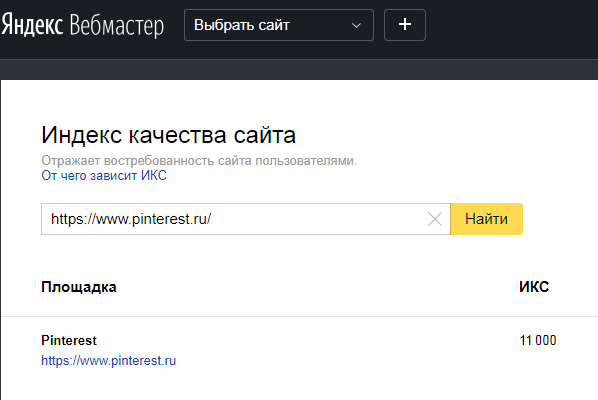Open the От чего зависит ИКС link

[104, 175]
